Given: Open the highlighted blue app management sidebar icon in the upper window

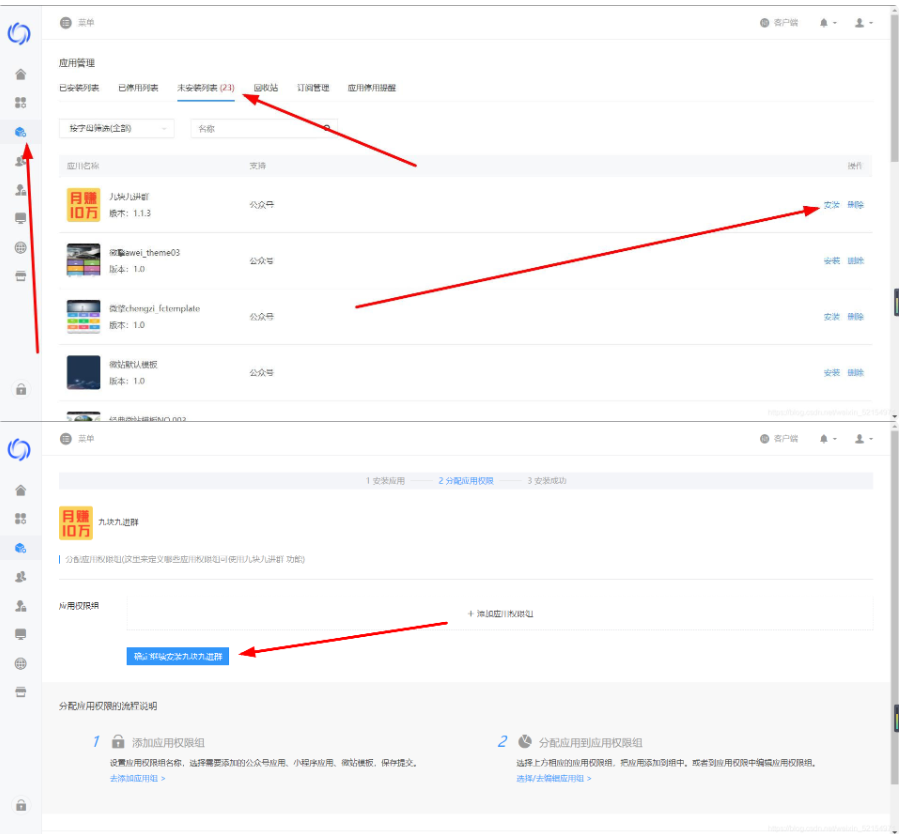Looking at the screenshot, I should [x=21, y=132].
